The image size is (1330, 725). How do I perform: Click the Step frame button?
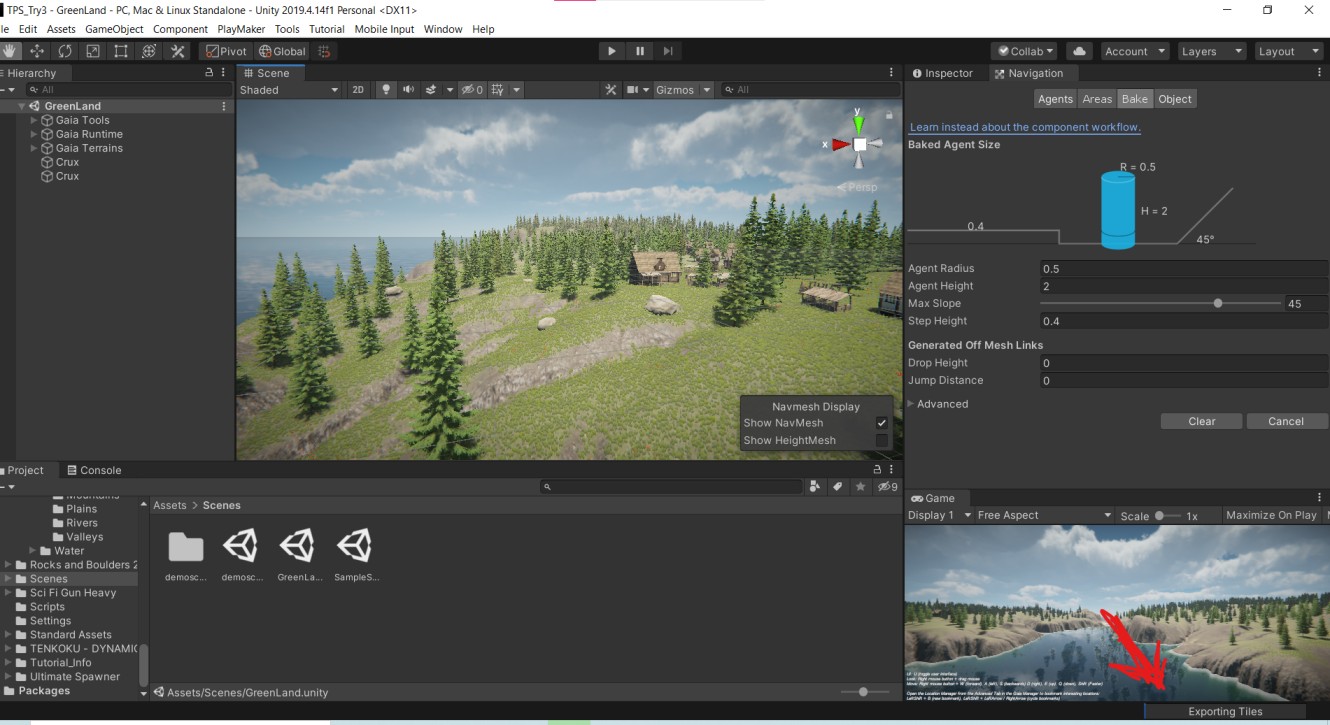point(668,51)
